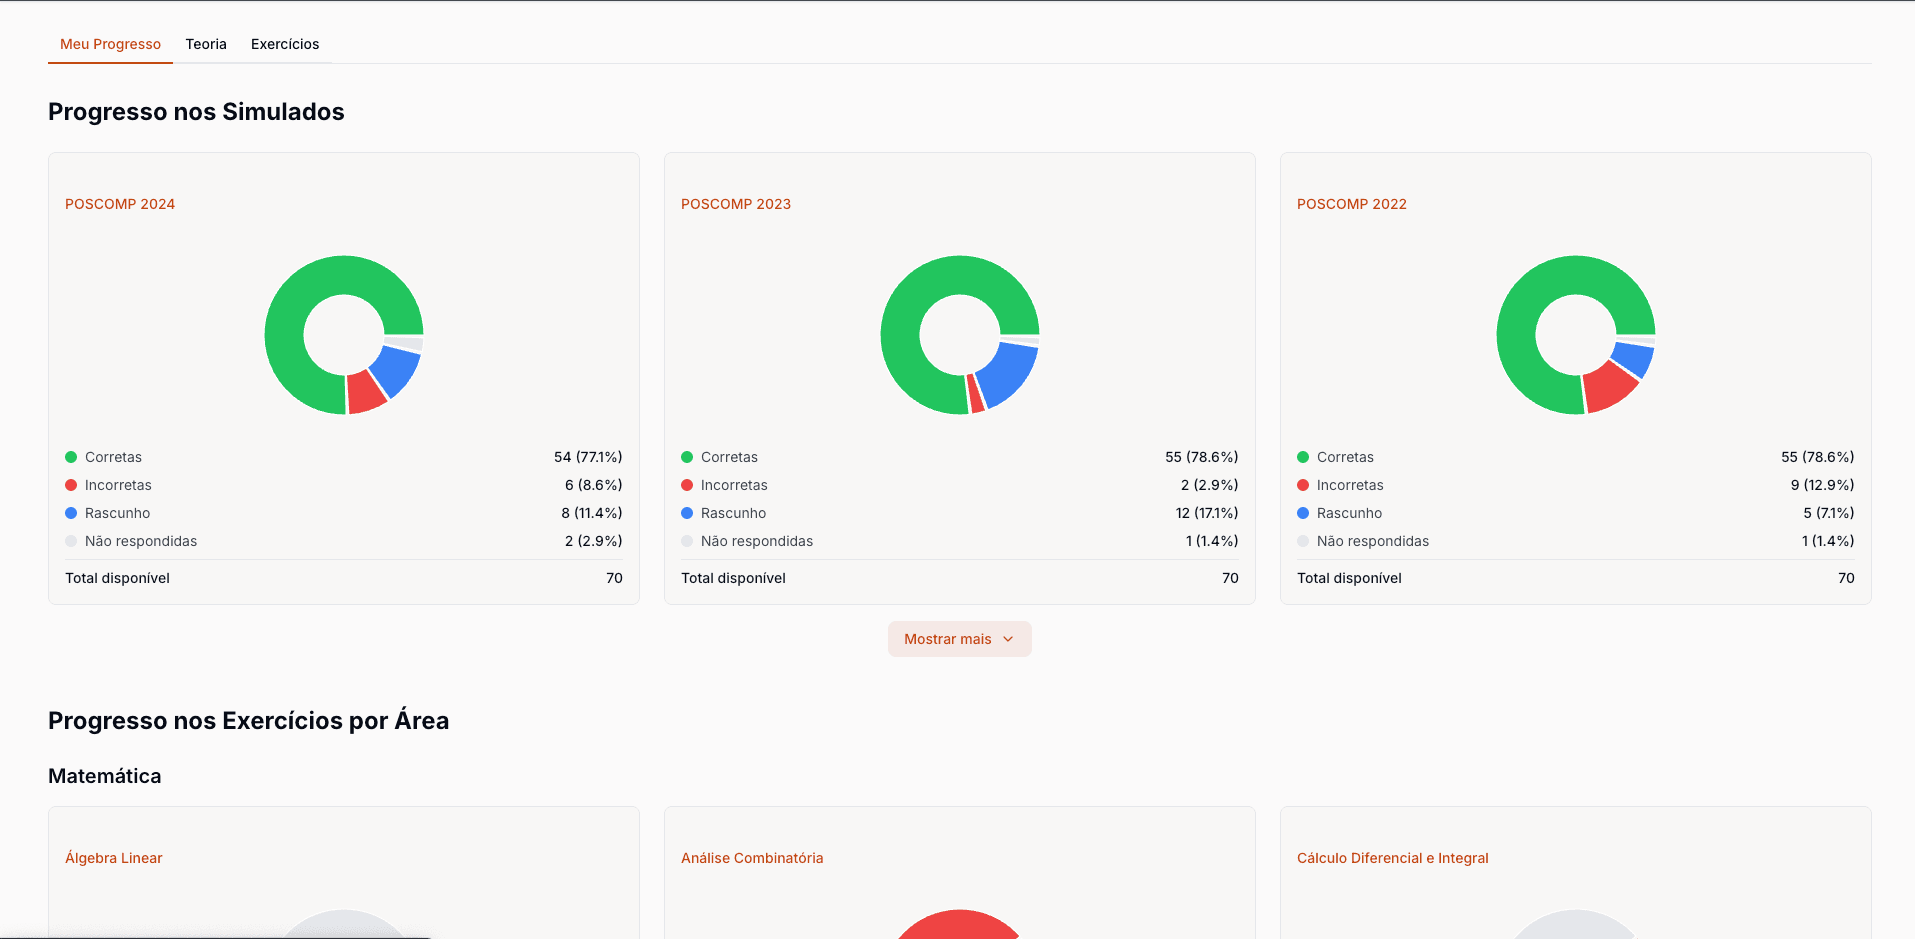Click the value 2 (2.9%) in POSCOMP 2024
Viewport: 1915px width, 939px height.
pos(594,541)
